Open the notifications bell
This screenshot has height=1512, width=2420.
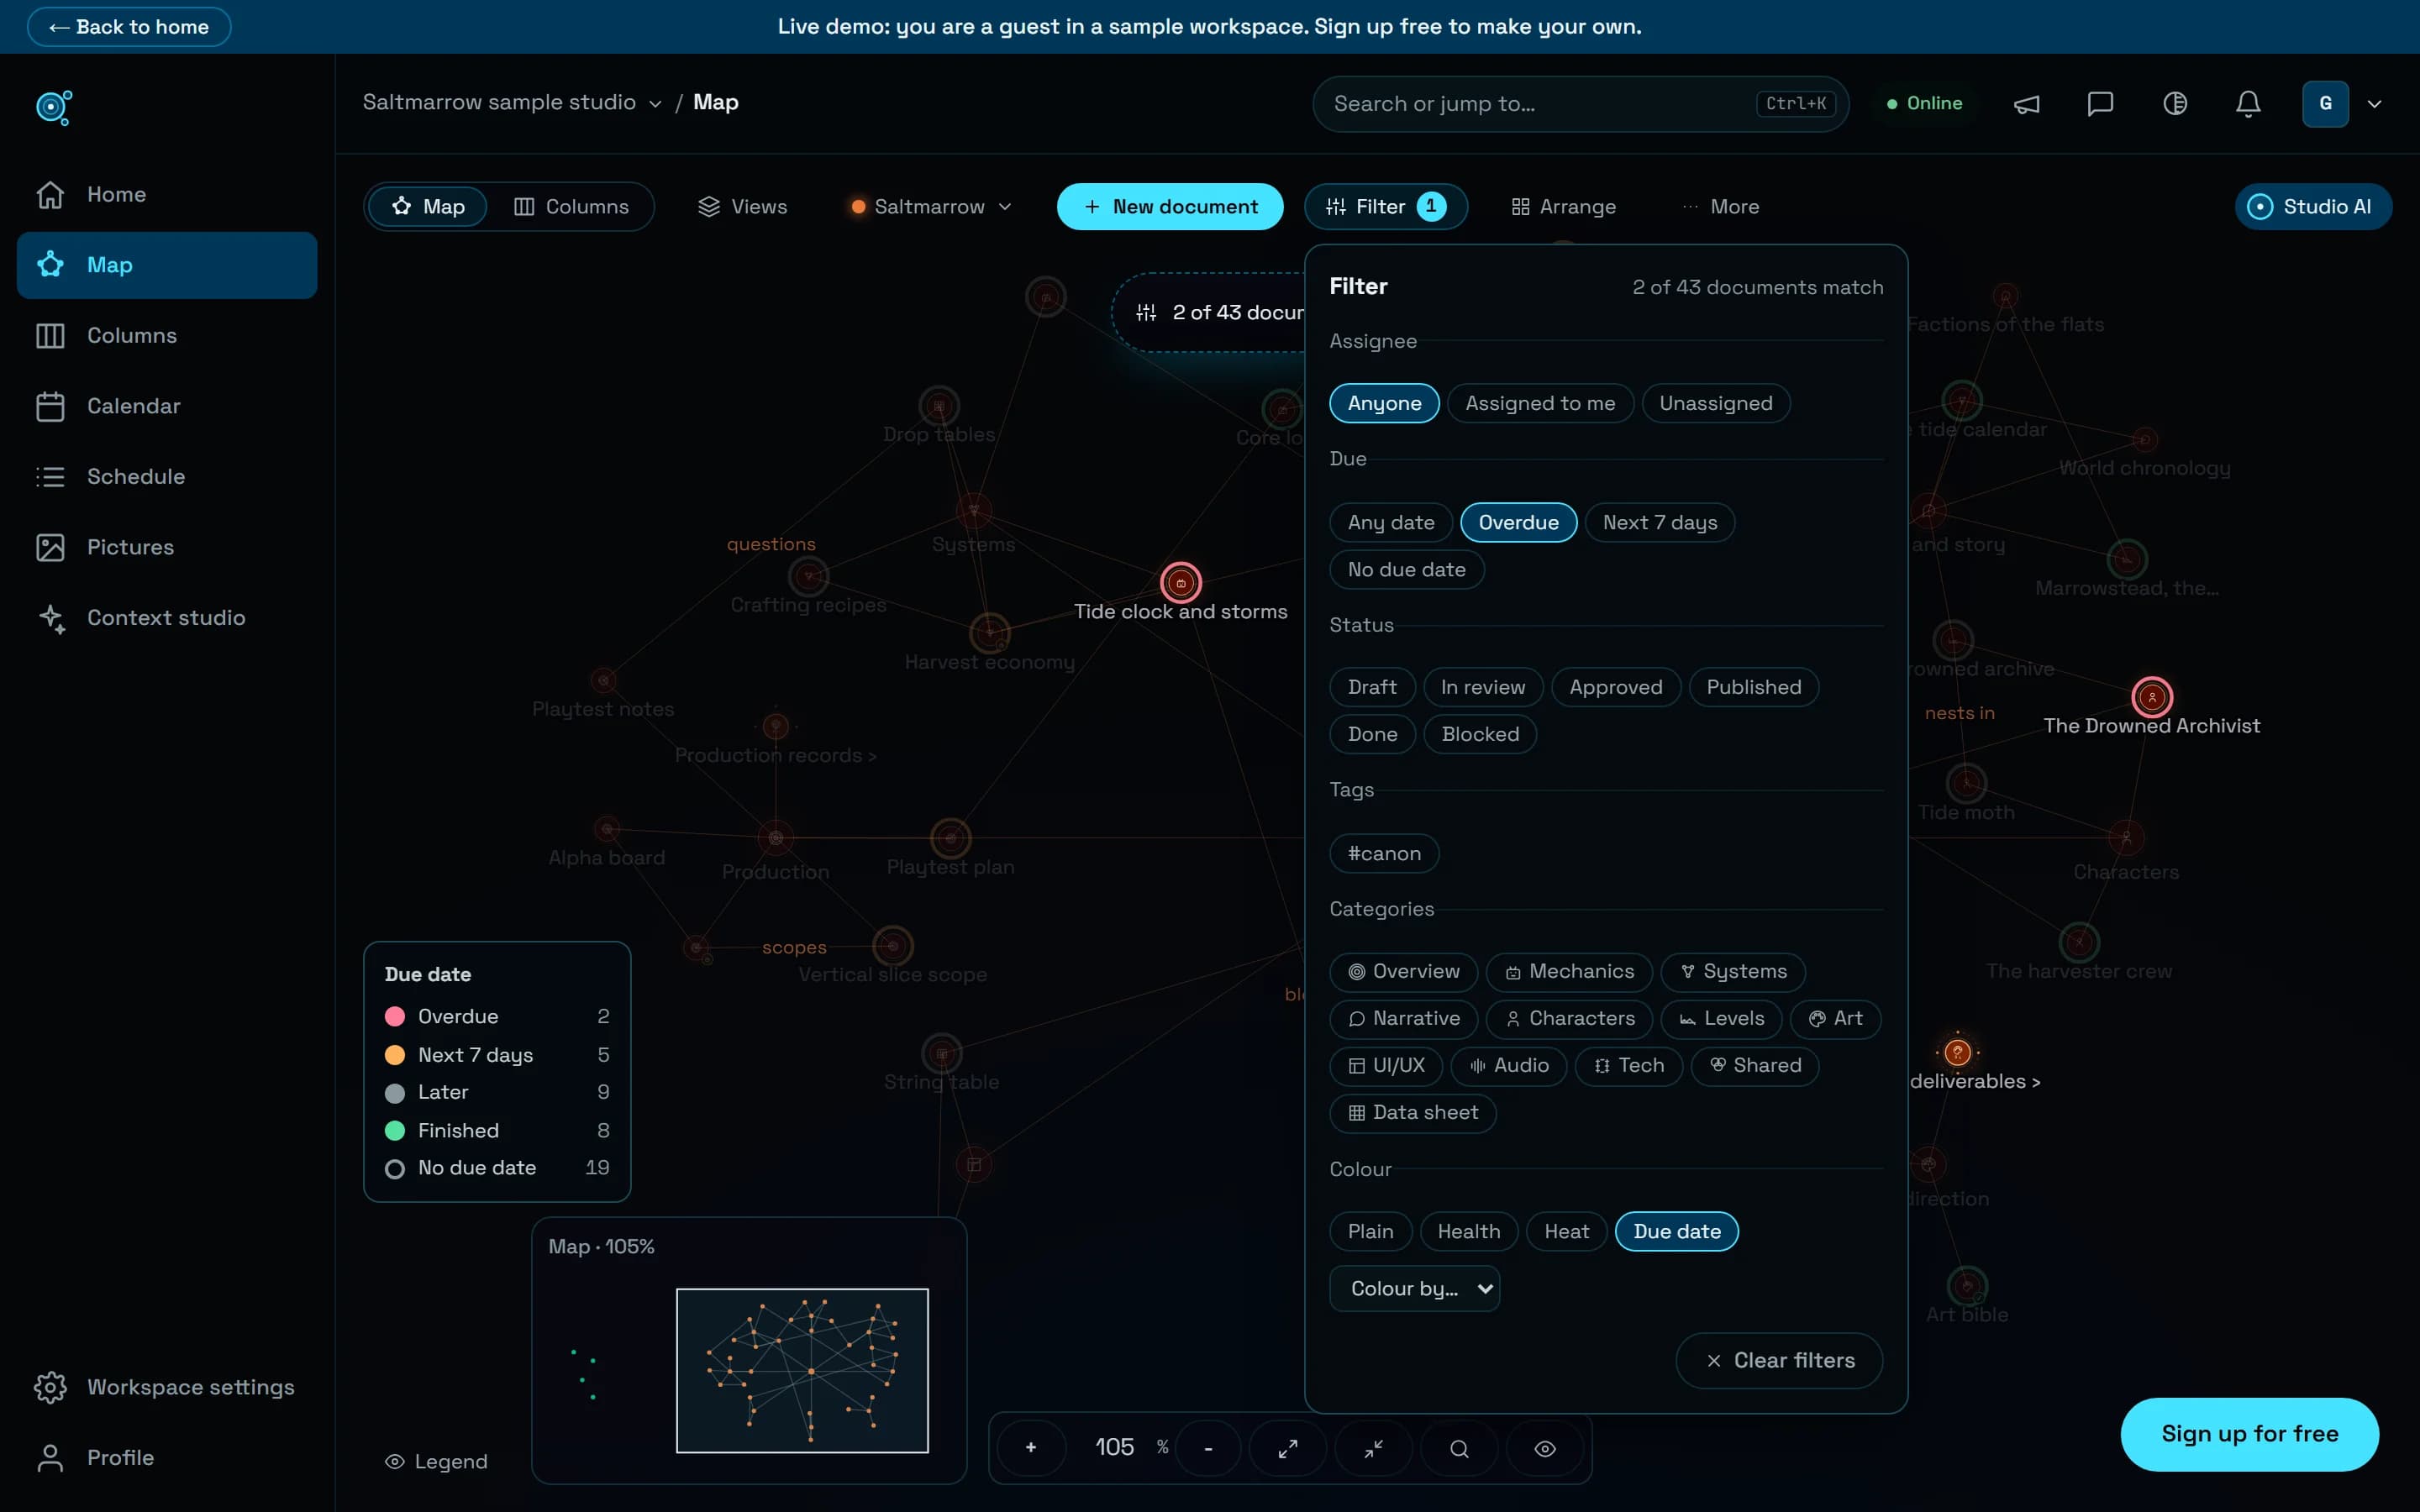pyautogui.click(x=2248, y=104)
